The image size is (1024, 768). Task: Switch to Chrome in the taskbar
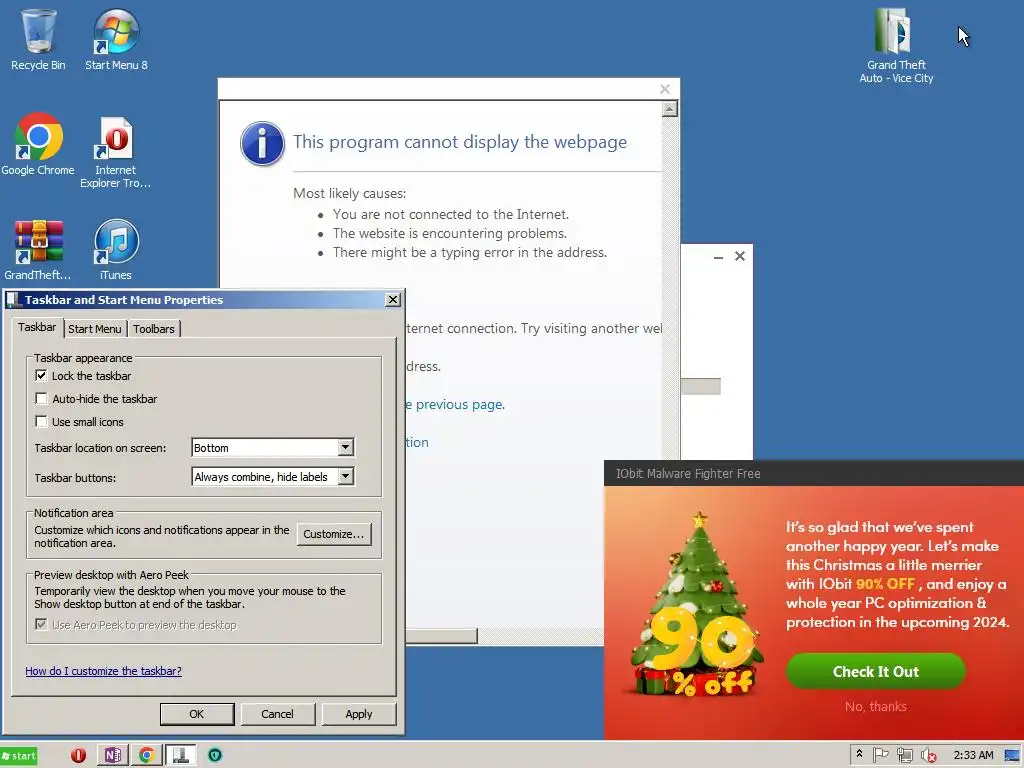coord(146,756)
